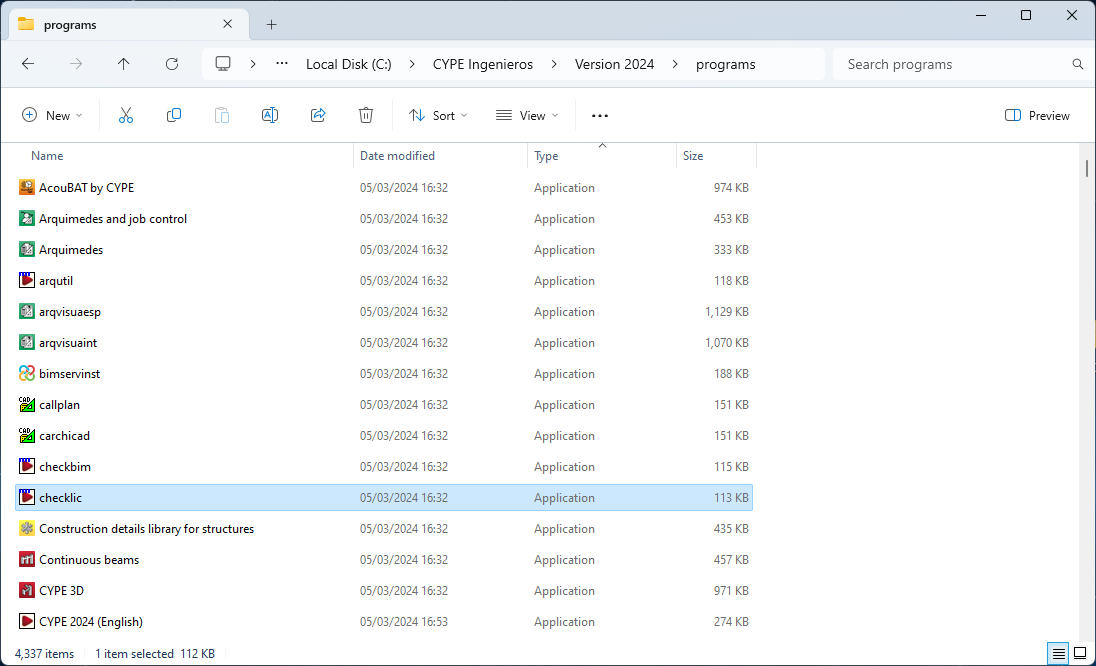Close the programs tab

tap(228, 24)
